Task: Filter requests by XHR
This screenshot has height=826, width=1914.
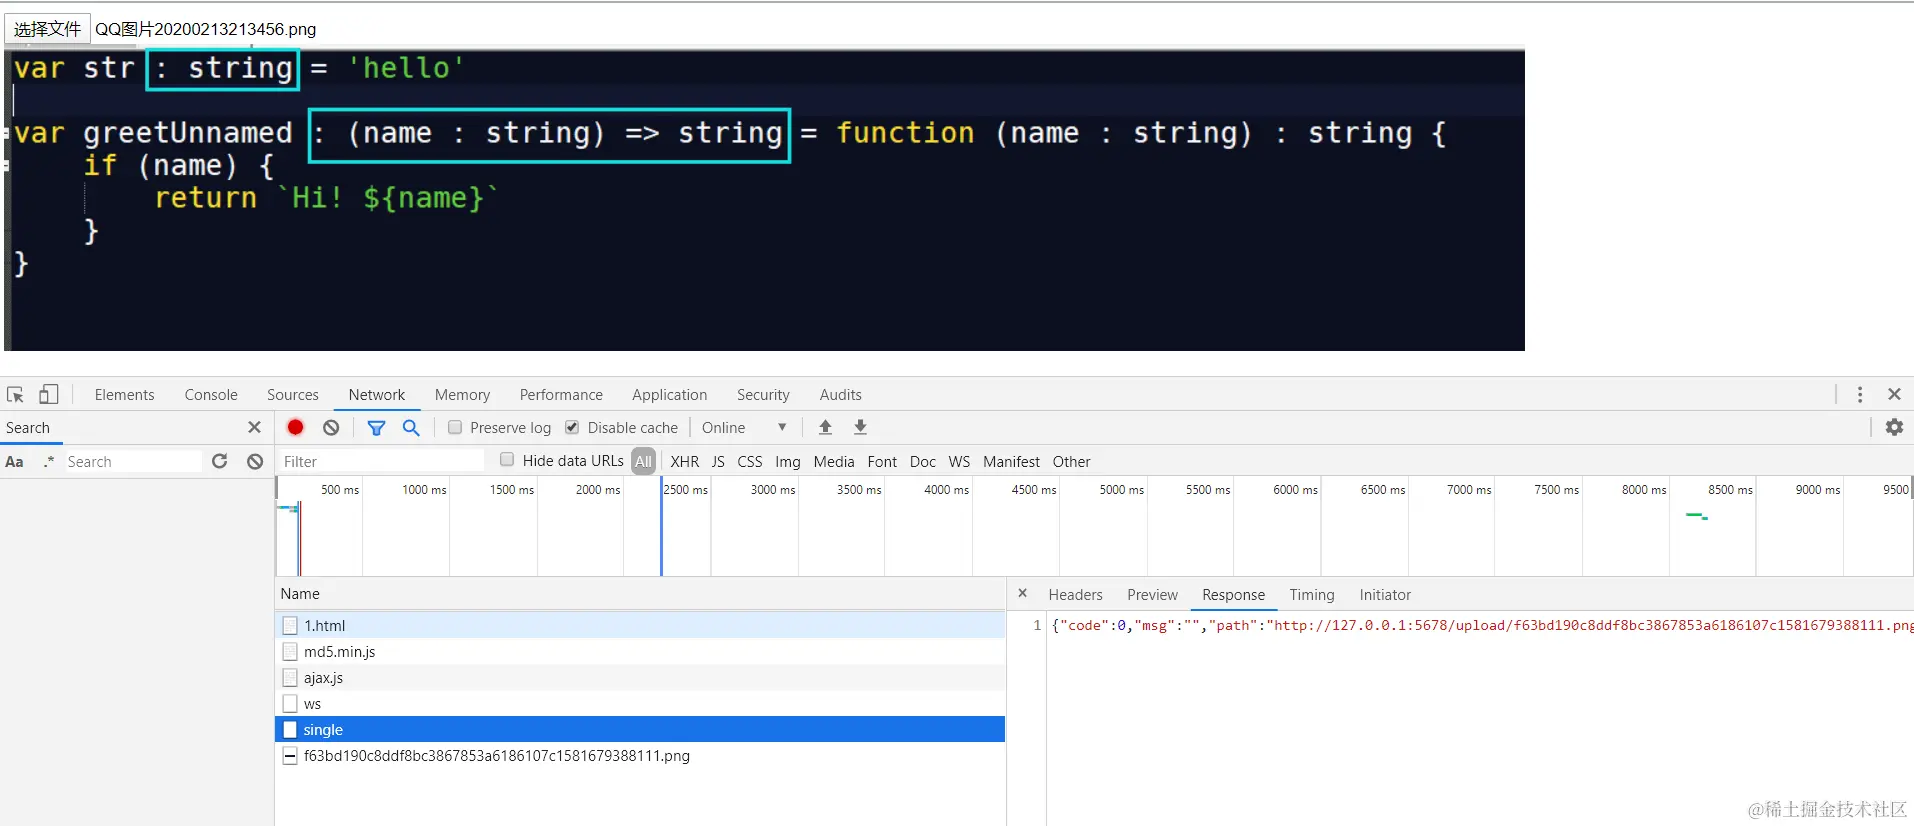Action: click(685, 461)
